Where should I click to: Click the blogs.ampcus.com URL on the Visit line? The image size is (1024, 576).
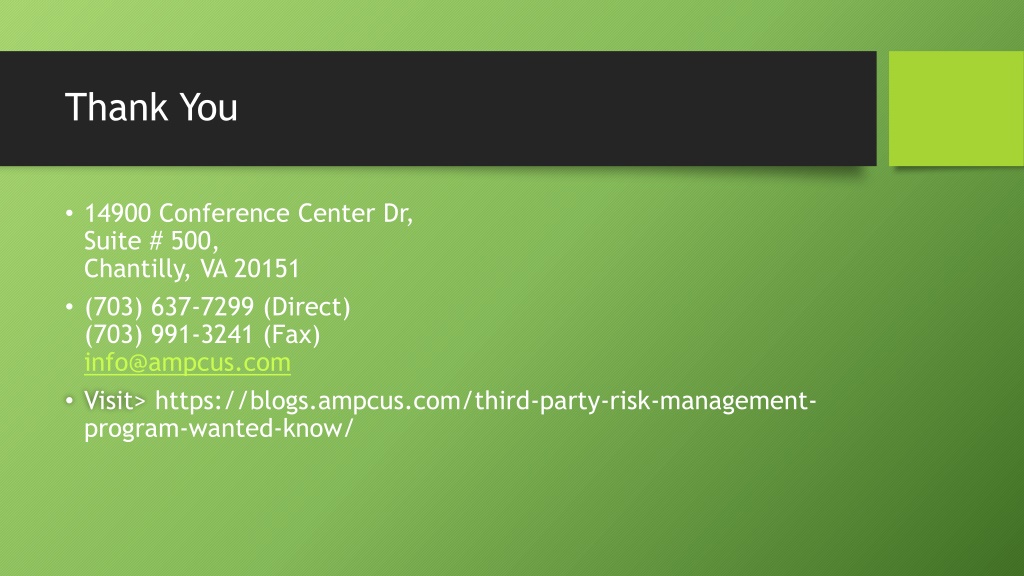[485, 400]
